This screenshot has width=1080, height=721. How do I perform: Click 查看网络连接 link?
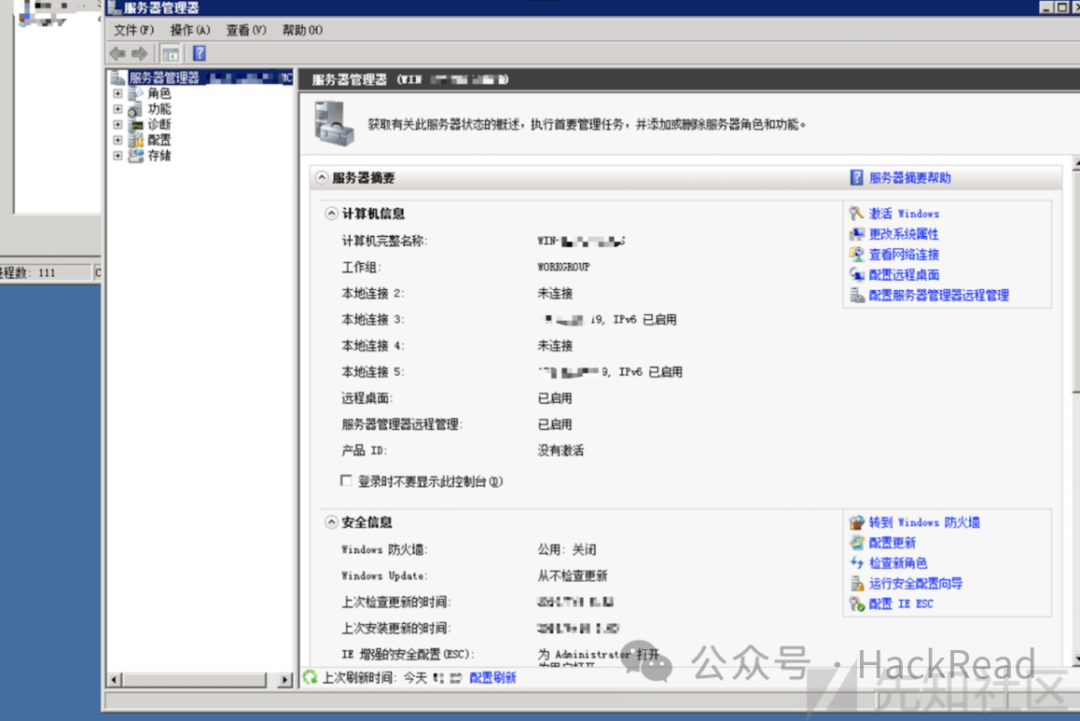point(904,254)
